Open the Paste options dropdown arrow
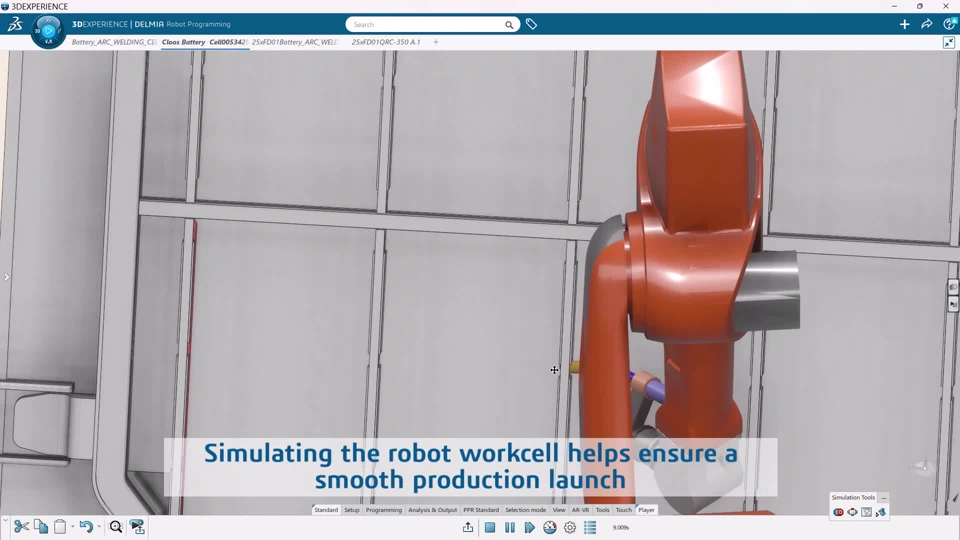 click(x=72, y=527)
